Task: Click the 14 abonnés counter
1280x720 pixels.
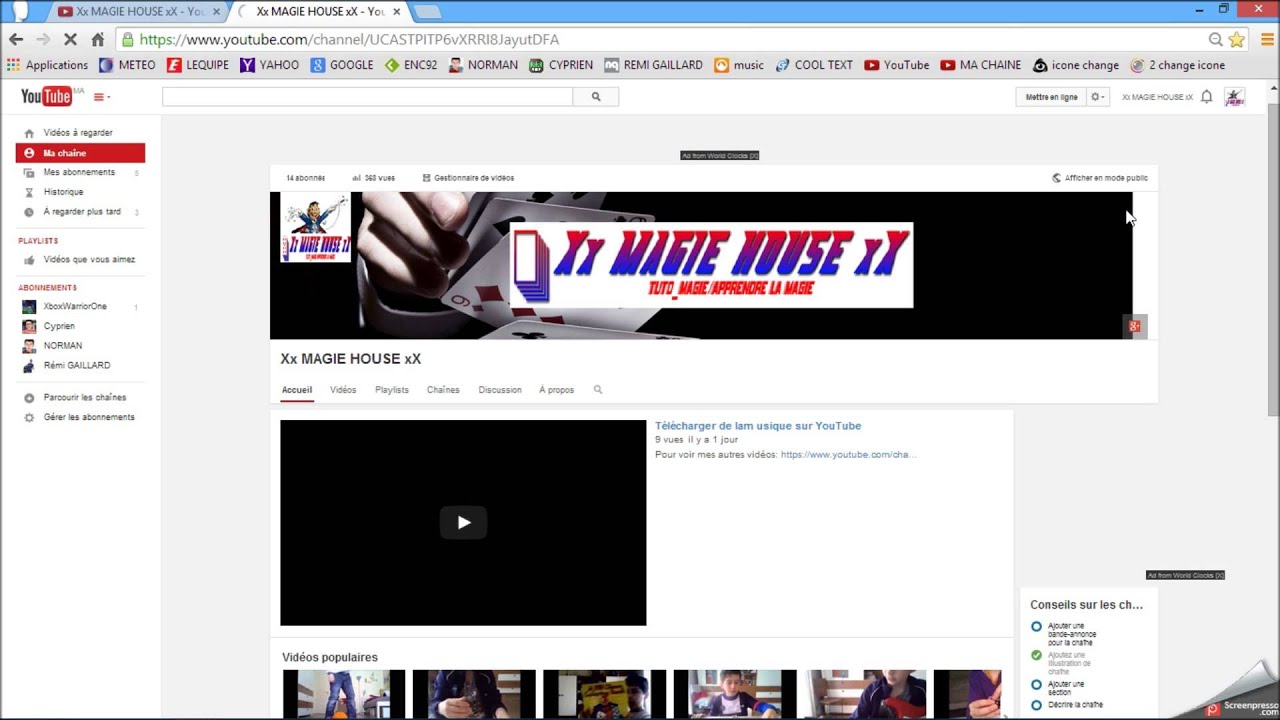Action: tap(305, 178)
